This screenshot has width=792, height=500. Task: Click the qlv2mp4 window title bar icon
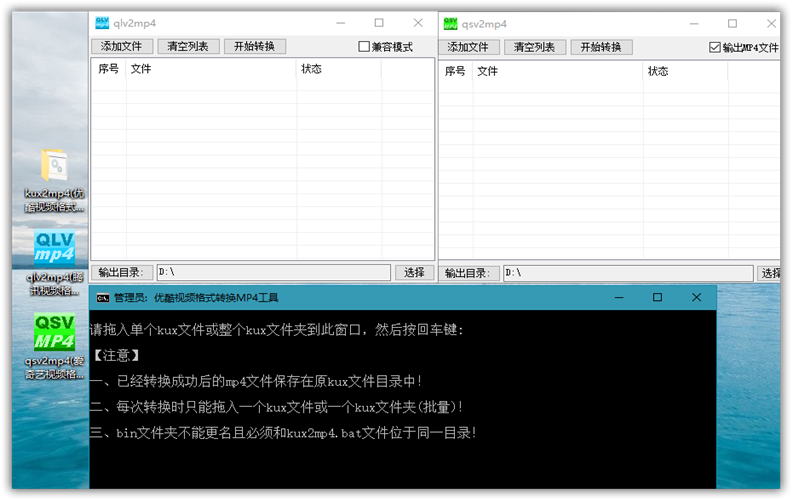pyautogui.click(x=102, y=23)
